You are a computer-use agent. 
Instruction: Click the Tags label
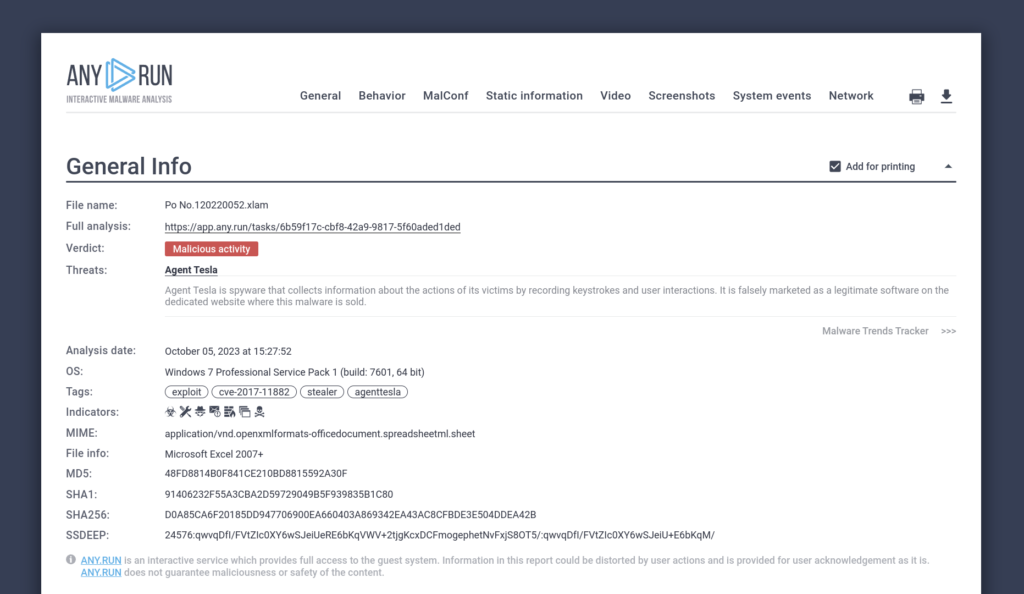(79, 392)
